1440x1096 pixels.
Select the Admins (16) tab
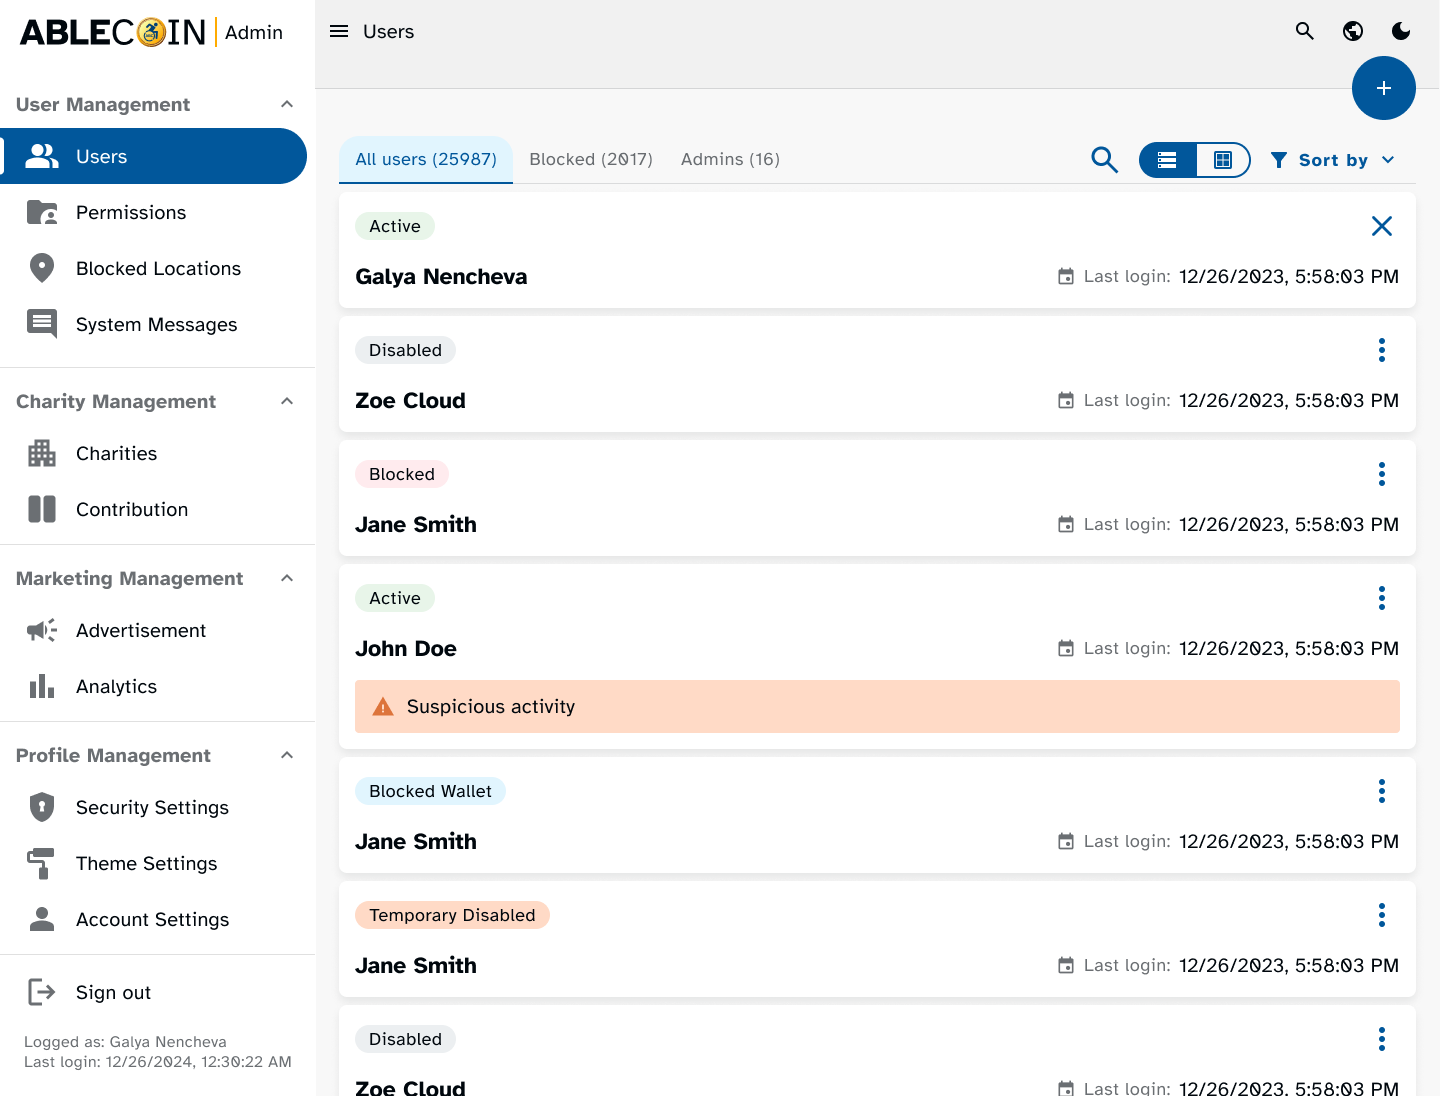pos(730,159)
